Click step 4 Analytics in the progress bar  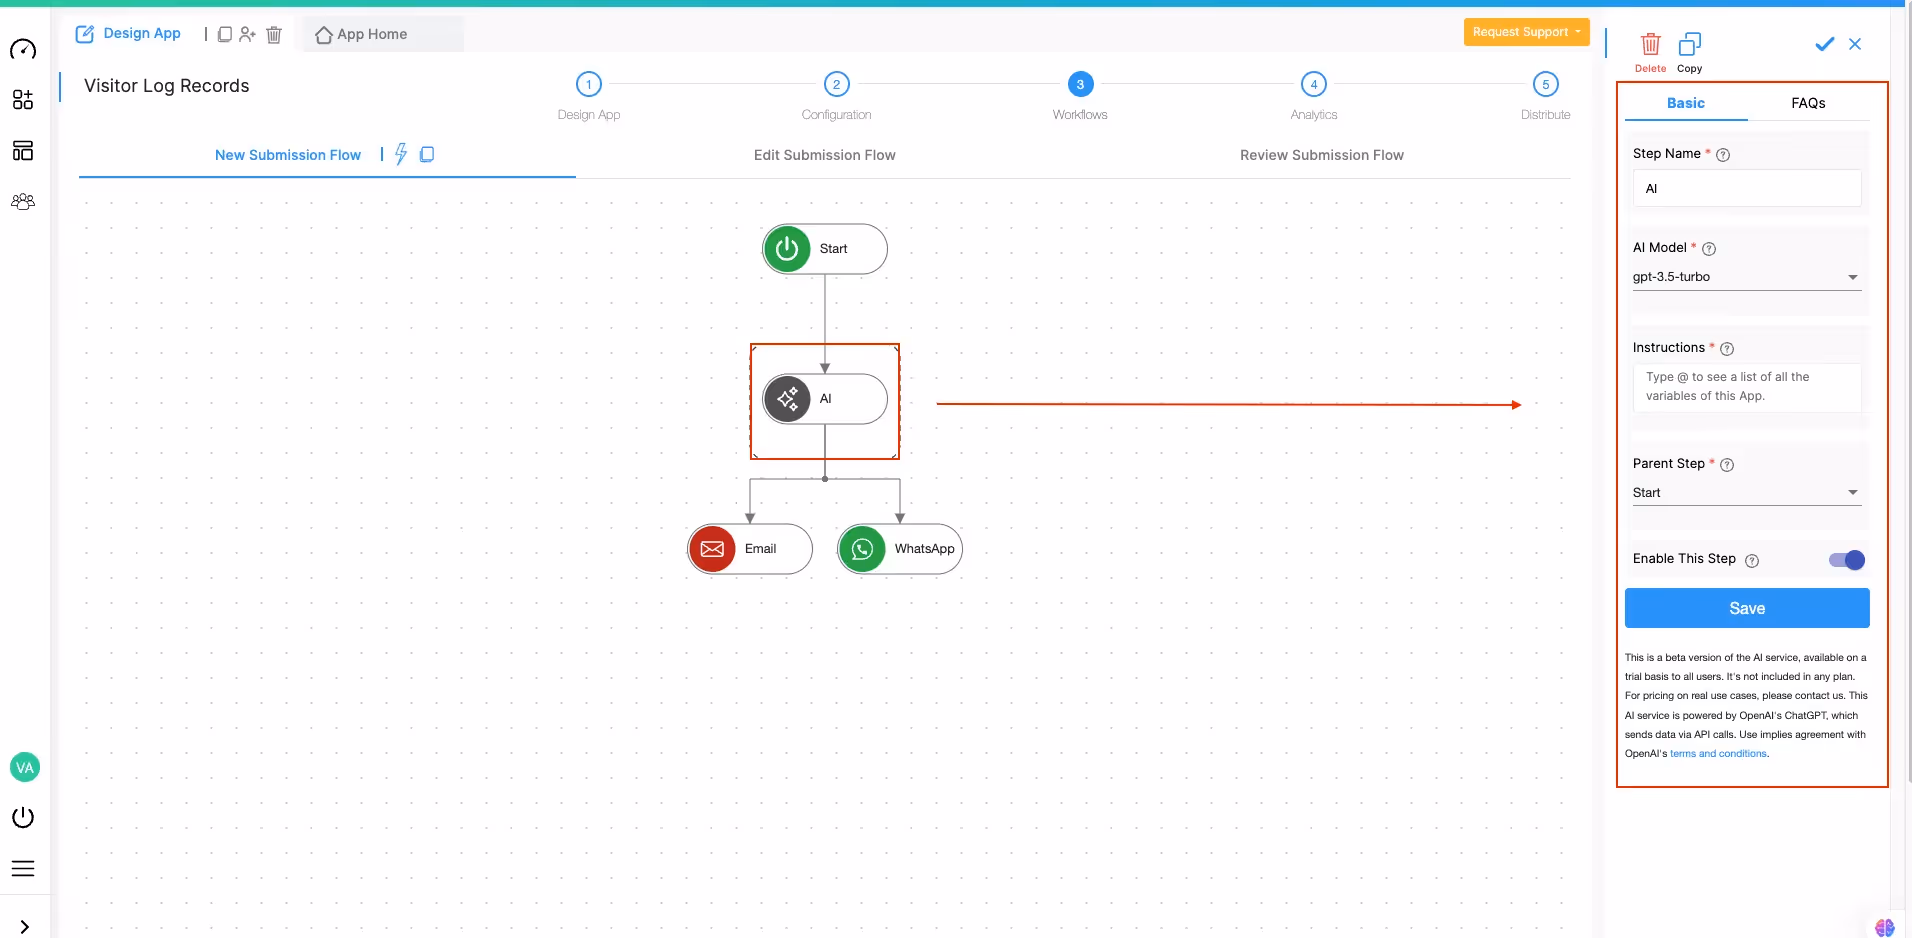click(x=1312, y=84)
